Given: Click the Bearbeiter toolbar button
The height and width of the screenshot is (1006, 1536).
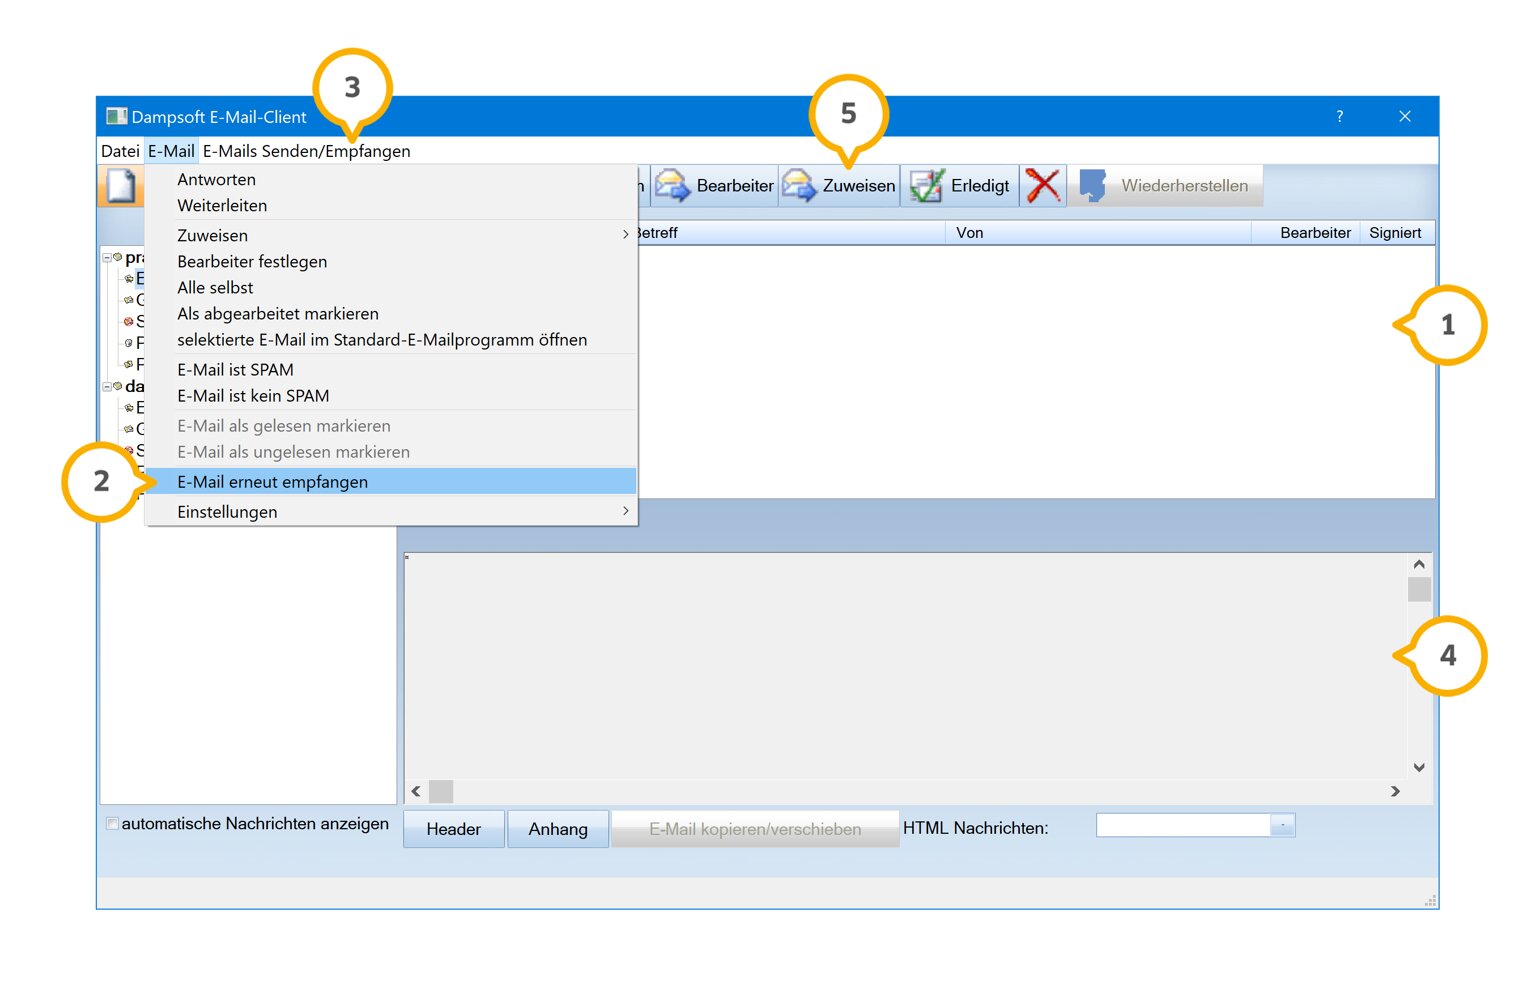Looking at the screenshot, I should tap(715, 186).
